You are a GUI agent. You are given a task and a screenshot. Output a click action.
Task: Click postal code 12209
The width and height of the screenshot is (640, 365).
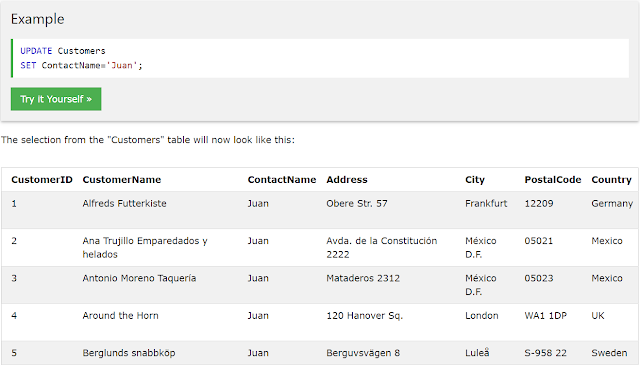coord(539,203)
